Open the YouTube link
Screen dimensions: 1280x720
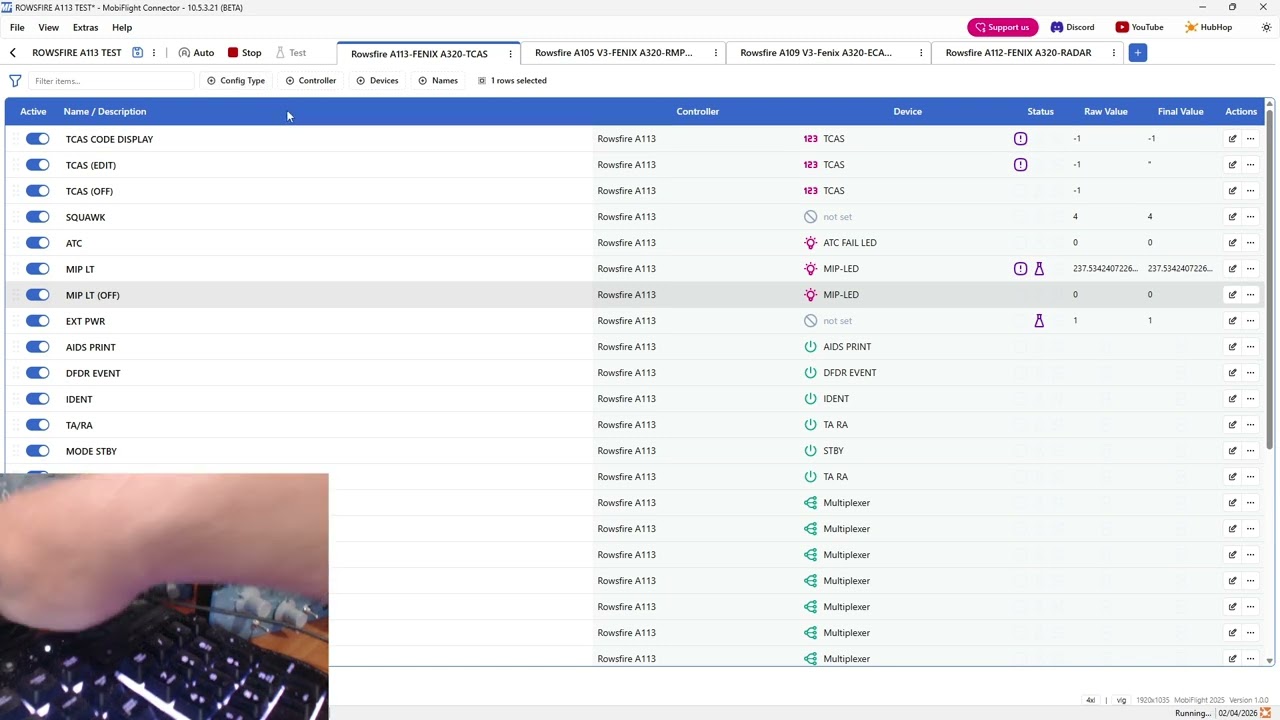[1140, 27]
